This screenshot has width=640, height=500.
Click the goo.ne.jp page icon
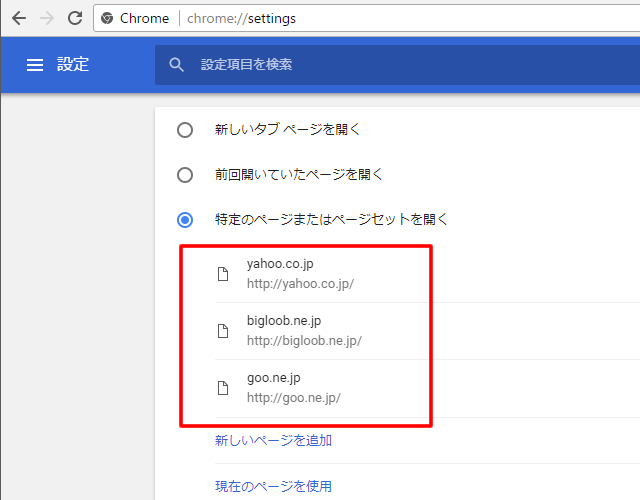(223, 388)
